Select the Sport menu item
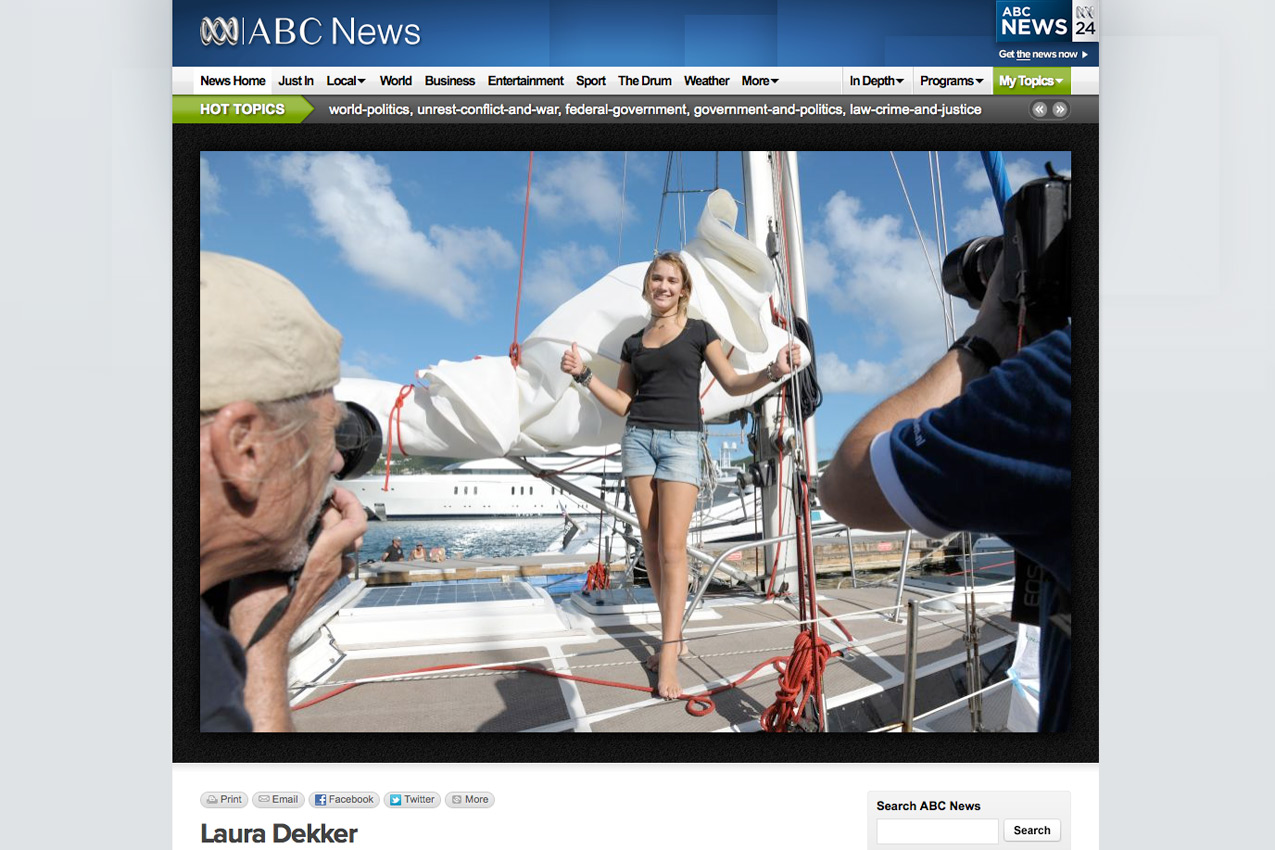Image resolution: width=1275 pixels, height=850 pixels. click(591, 81)
